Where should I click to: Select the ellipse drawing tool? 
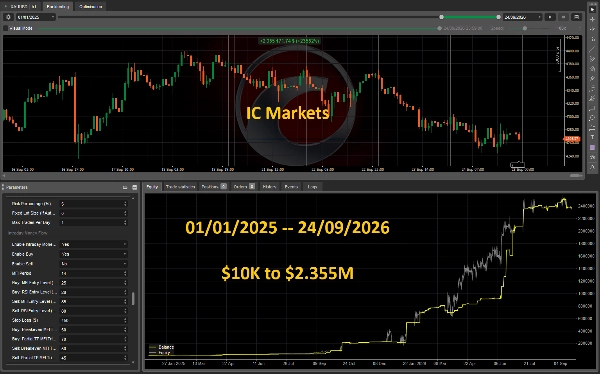point(592,118)
